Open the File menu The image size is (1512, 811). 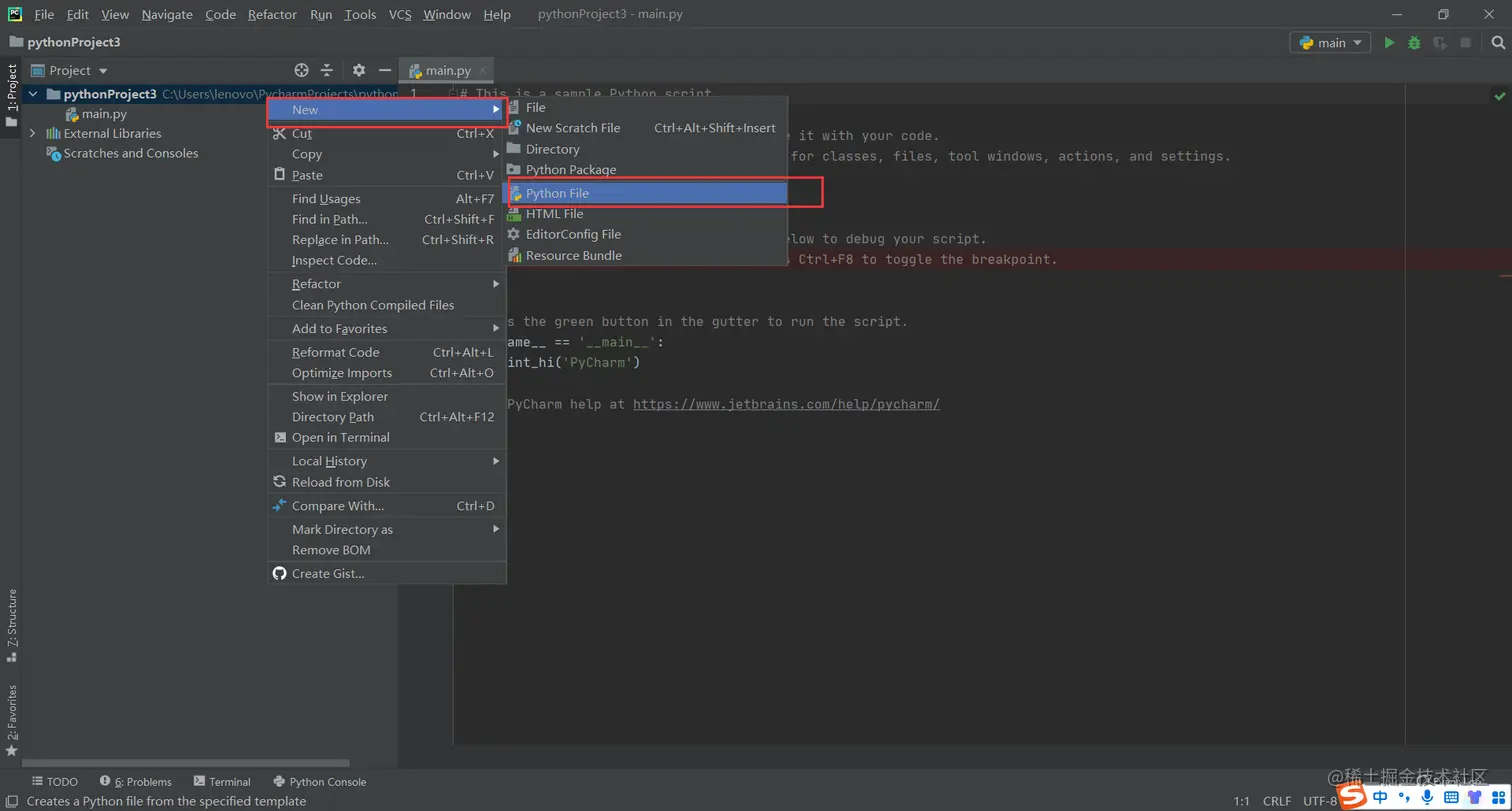[x=44, y=15]
